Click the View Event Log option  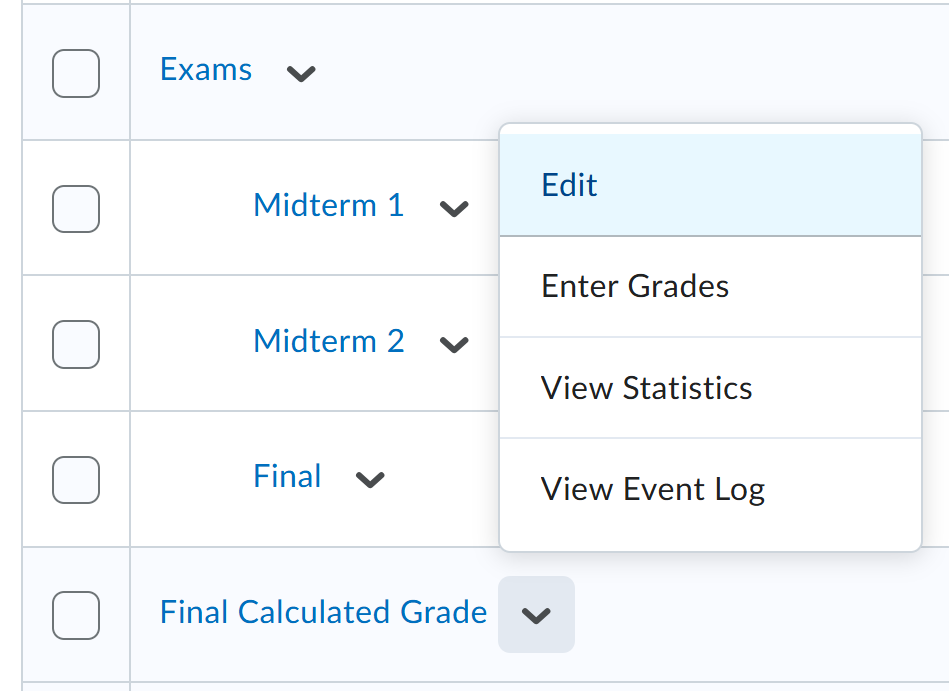coord(652,490)
